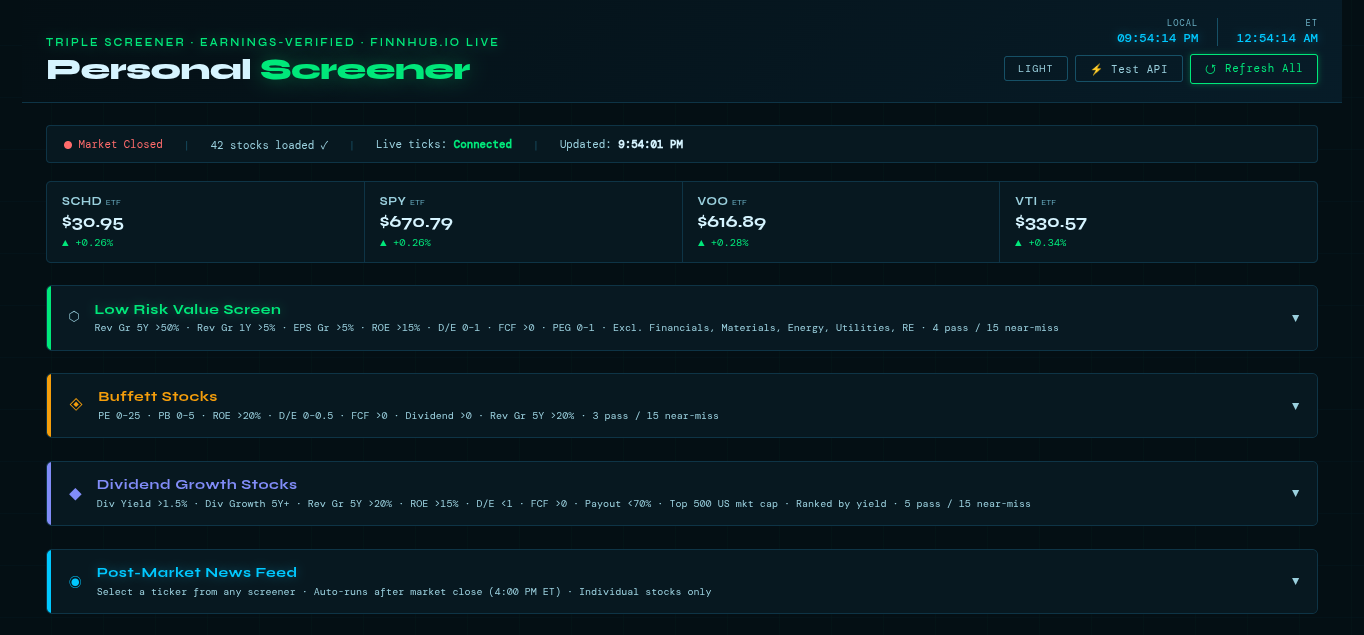1364x635 pixels.
Task: Click the red Market Closed status dot
Action: [68, 144]
